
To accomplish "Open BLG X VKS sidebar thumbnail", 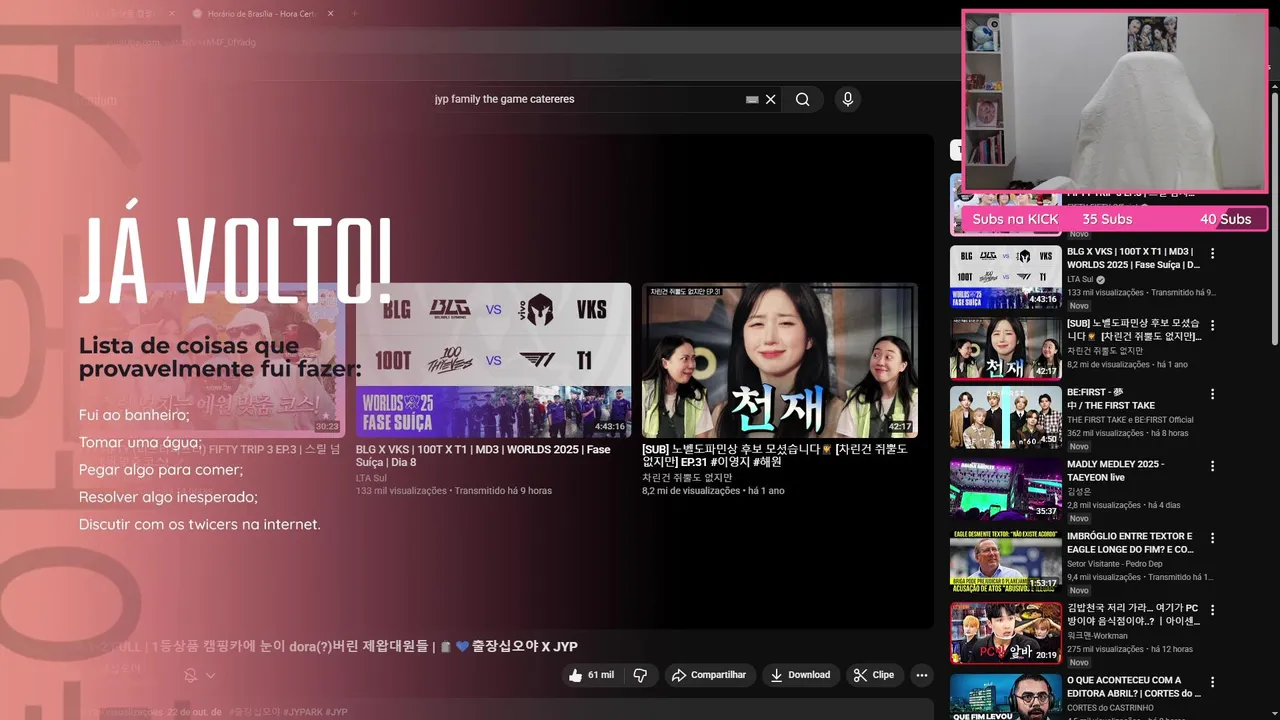I will coord(1006,277).
